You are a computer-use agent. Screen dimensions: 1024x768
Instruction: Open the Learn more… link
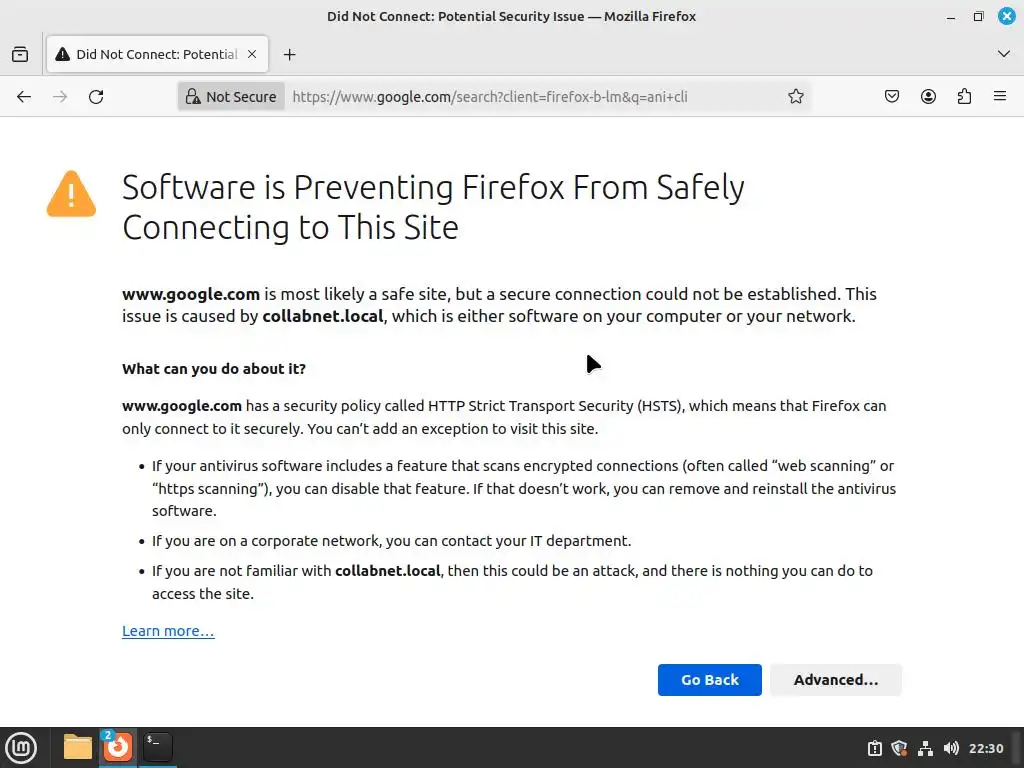[168, 631]
